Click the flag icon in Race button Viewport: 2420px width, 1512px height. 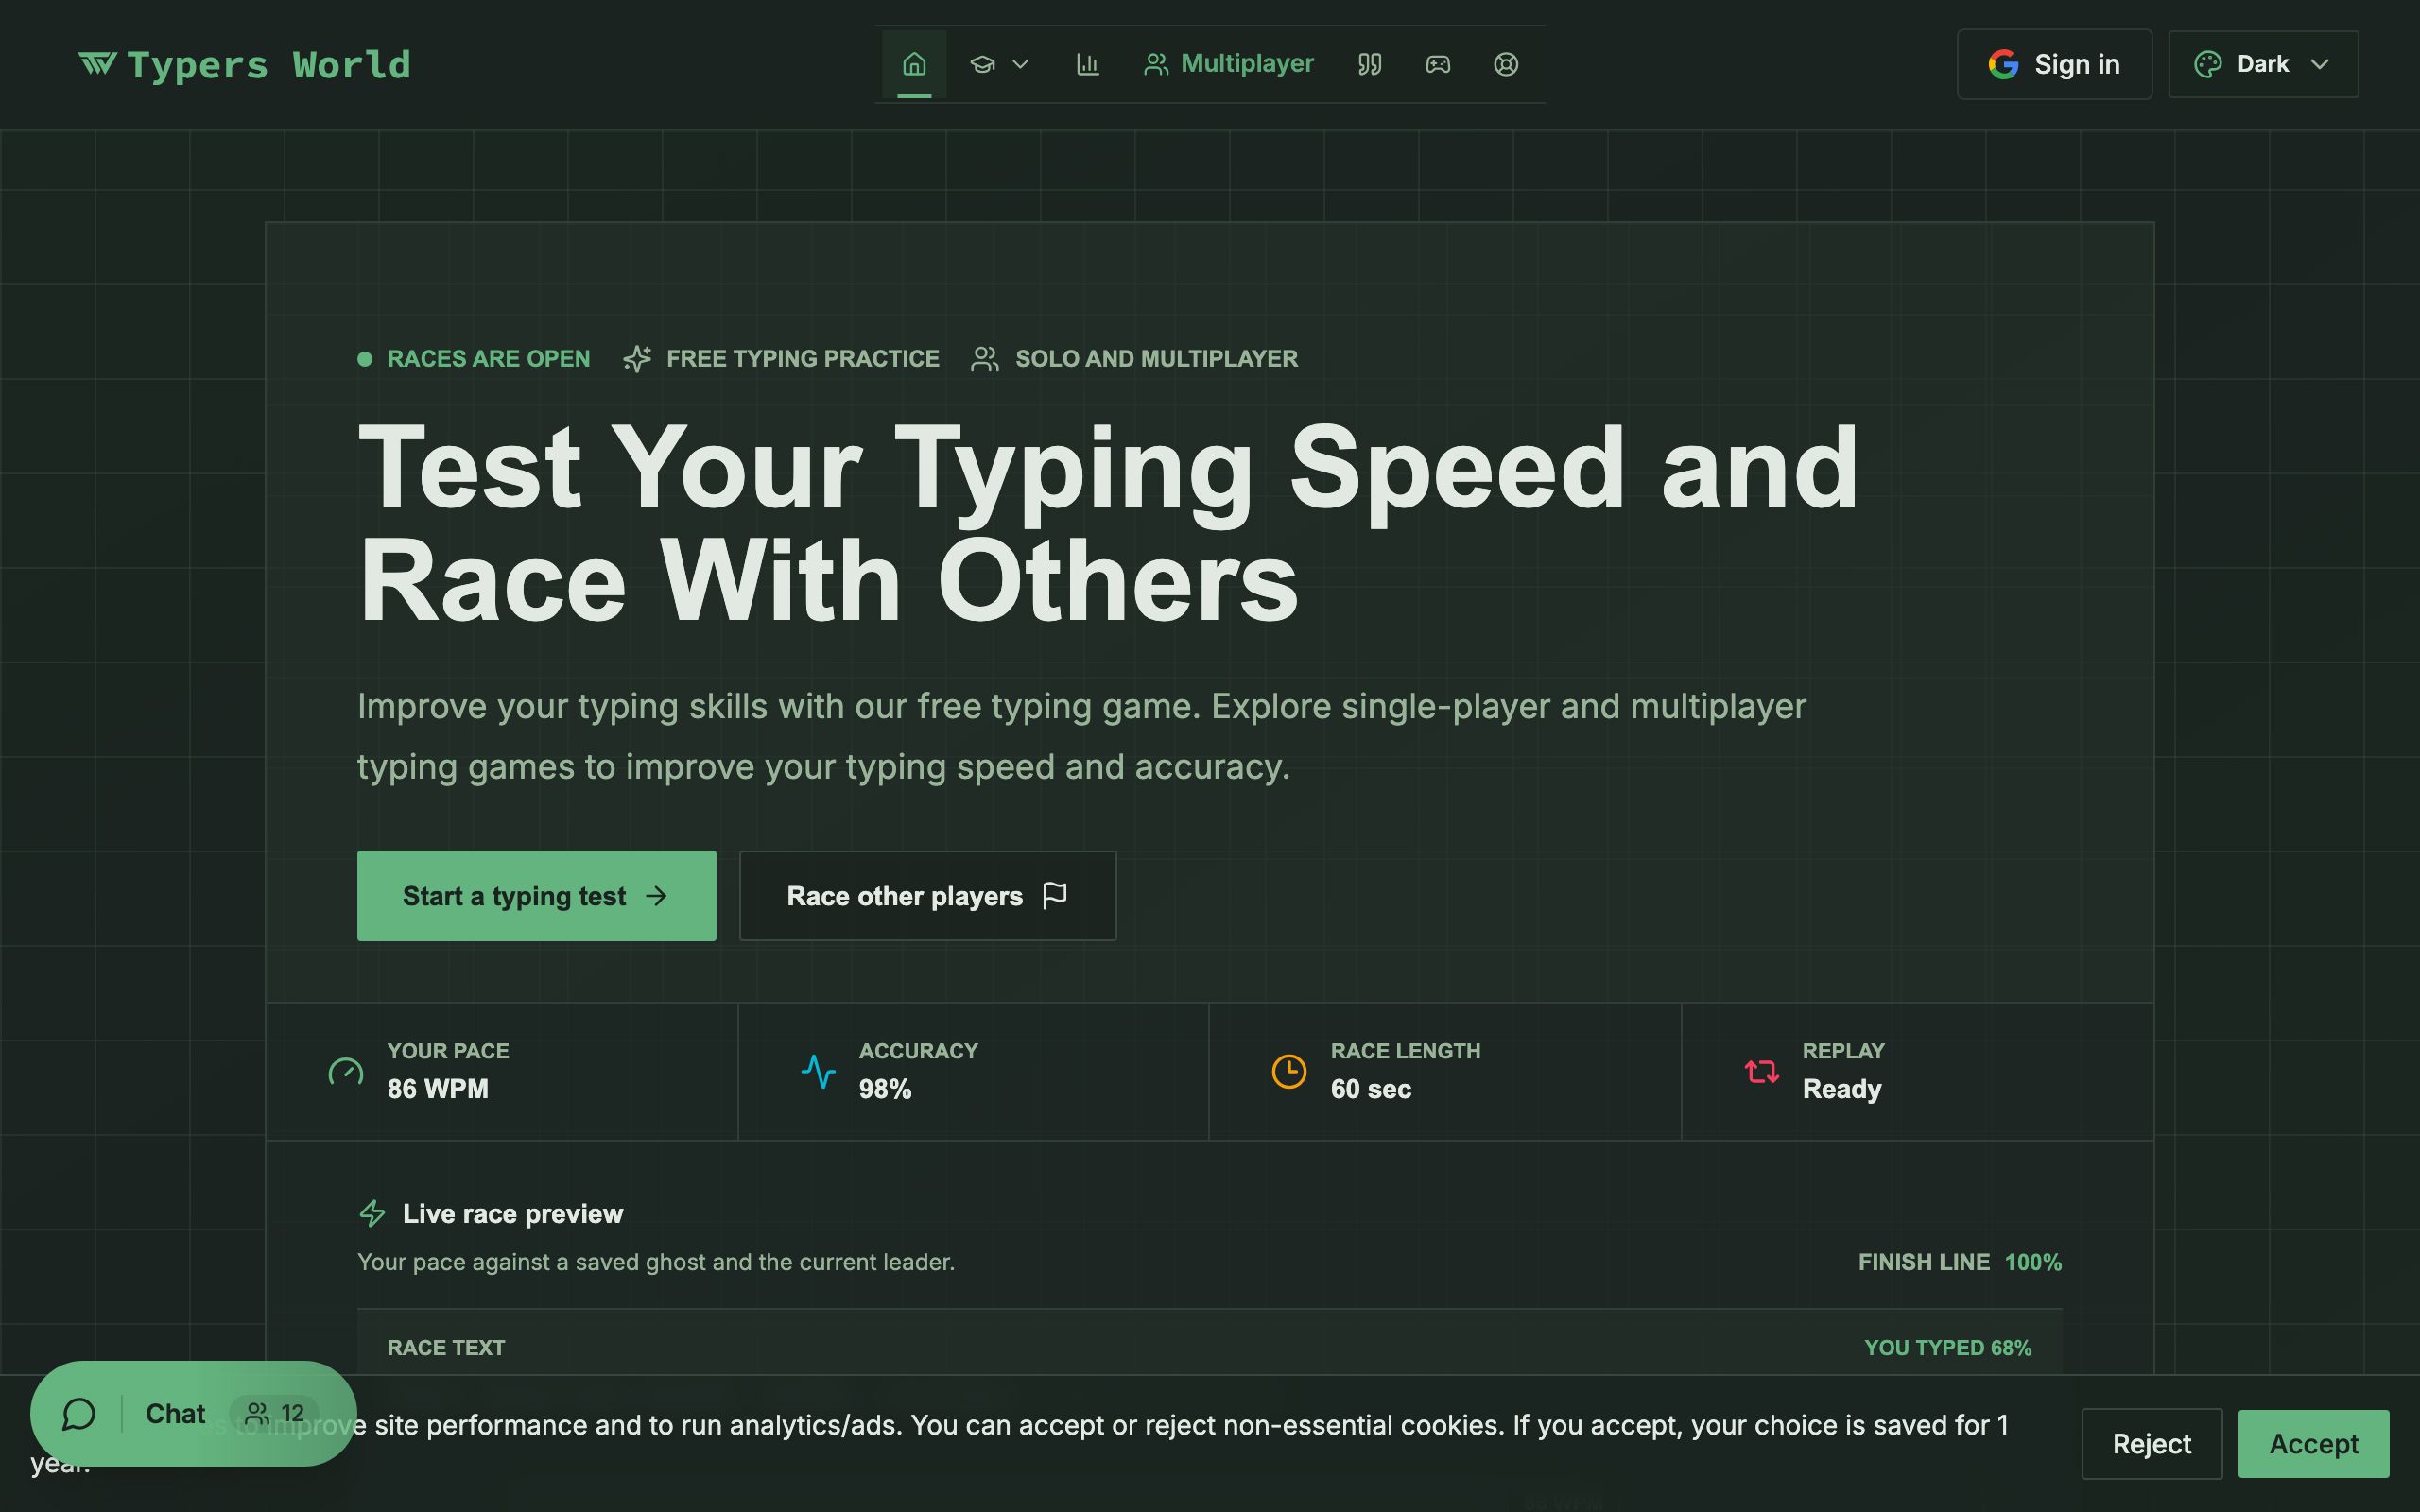(x=1055, y=895)
